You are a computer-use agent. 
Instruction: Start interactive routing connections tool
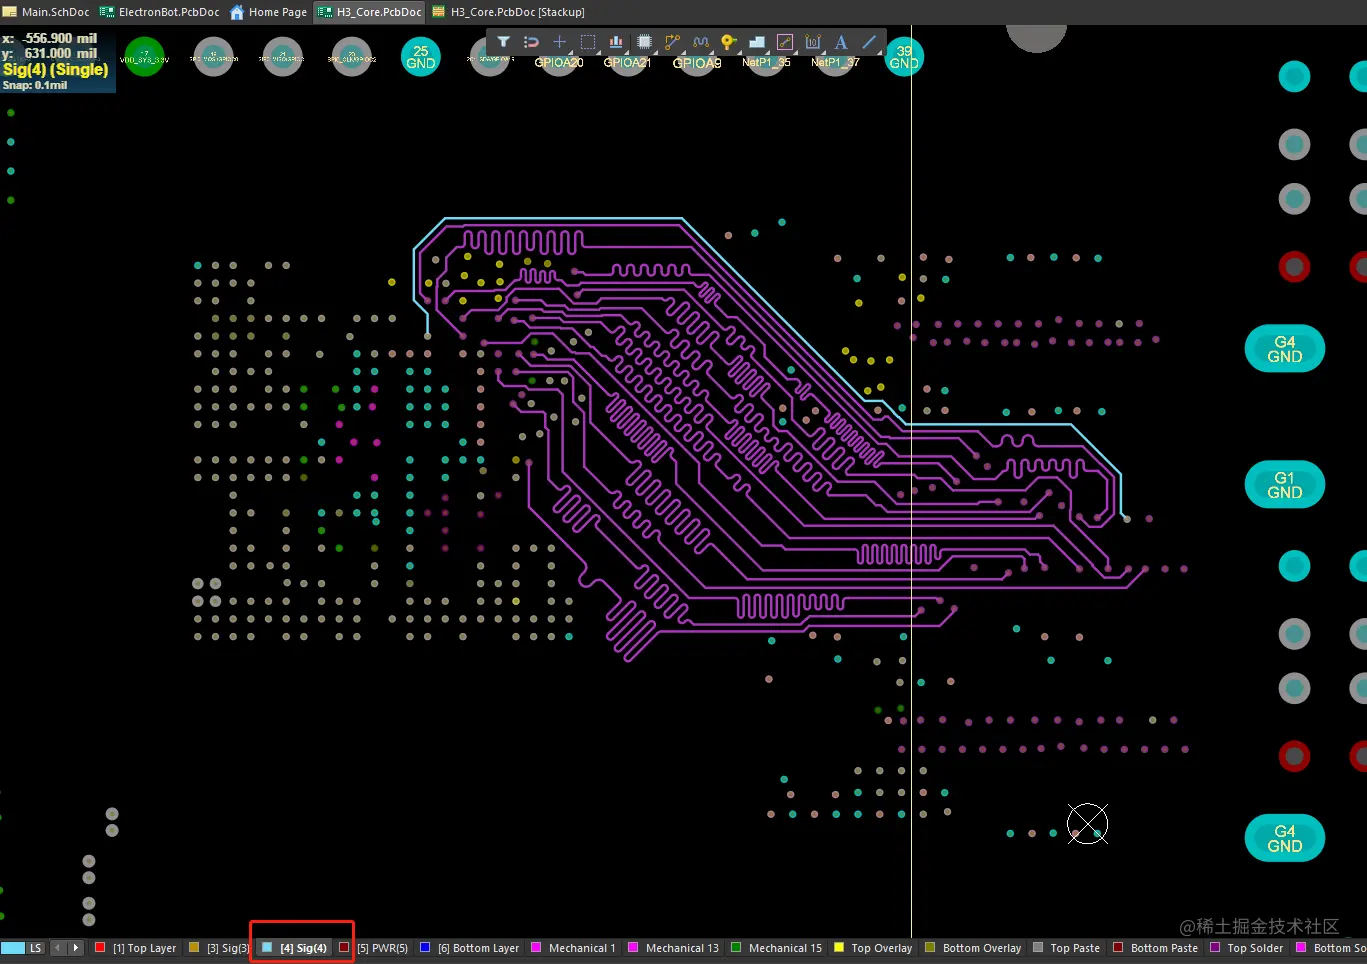672,42
